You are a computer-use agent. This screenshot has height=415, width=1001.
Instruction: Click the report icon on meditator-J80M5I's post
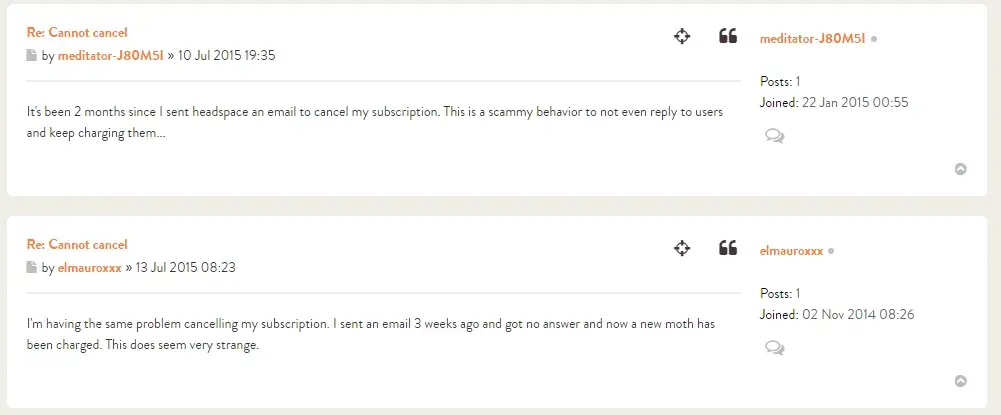click(x=682, y=37)
